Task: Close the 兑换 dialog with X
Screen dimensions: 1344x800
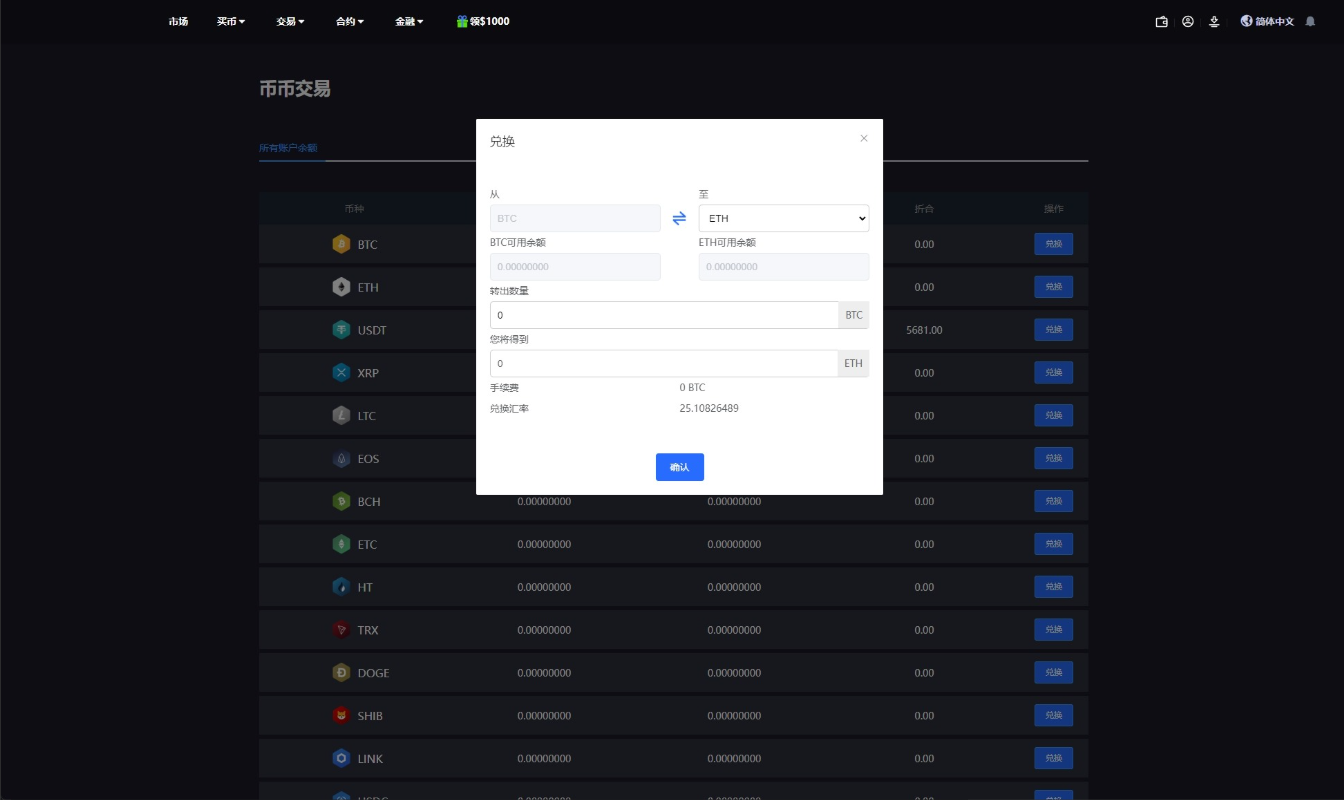Action: pos(864,139)
